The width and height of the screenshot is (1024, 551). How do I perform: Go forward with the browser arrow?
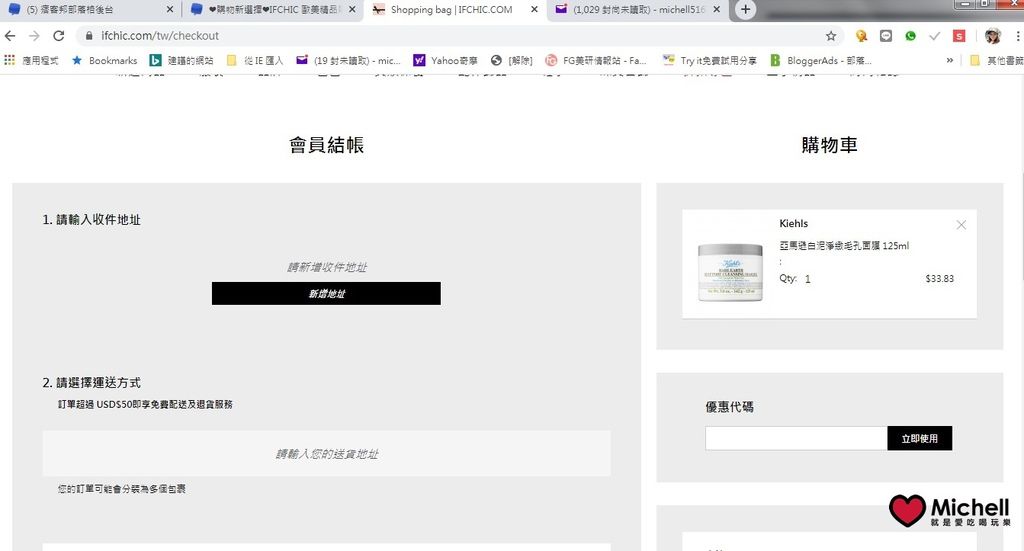(34, 36)
